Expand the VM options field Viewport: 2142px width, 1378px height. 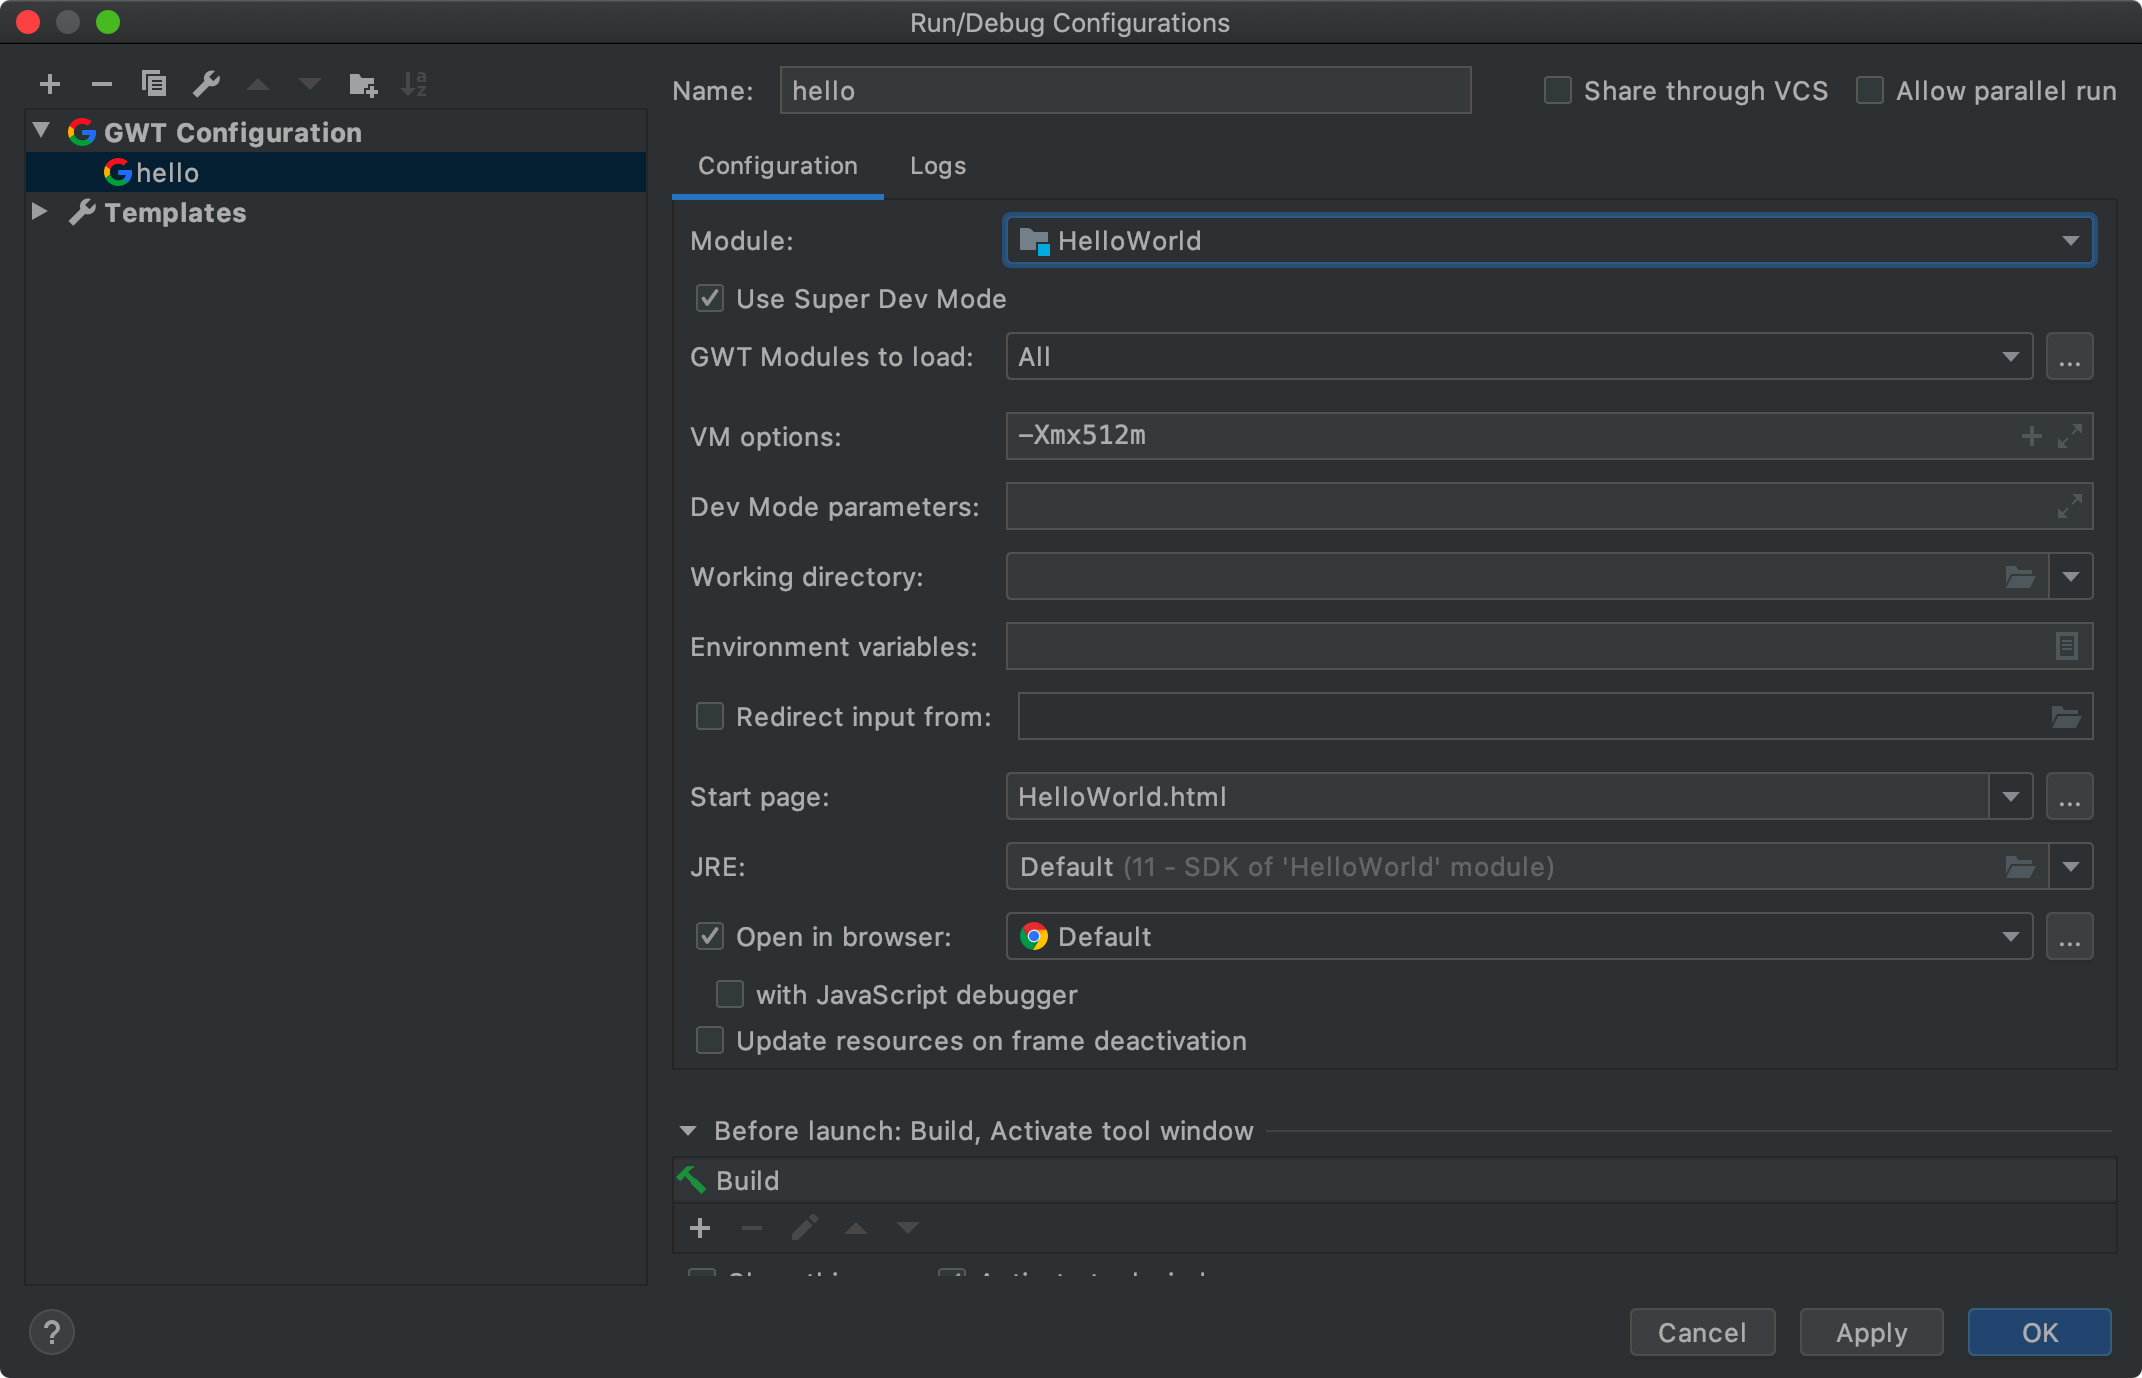[x=2070, y=436]
